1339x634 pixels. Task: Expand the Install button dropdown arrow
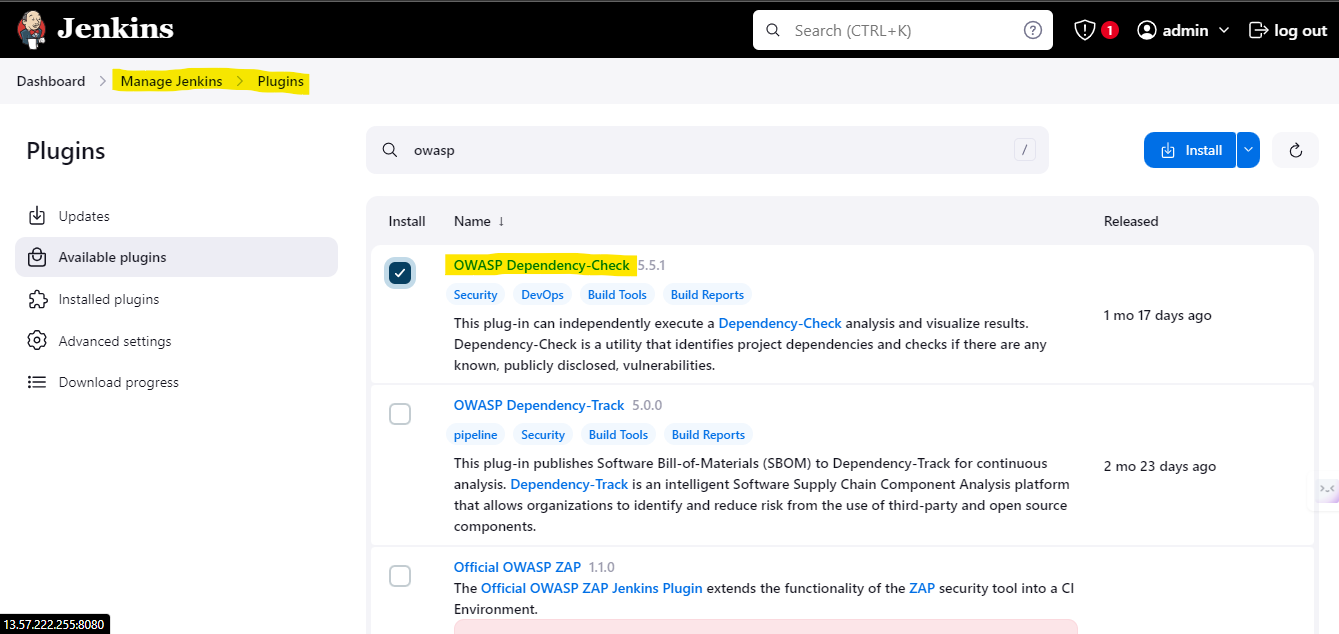[x=1248, y=150]
